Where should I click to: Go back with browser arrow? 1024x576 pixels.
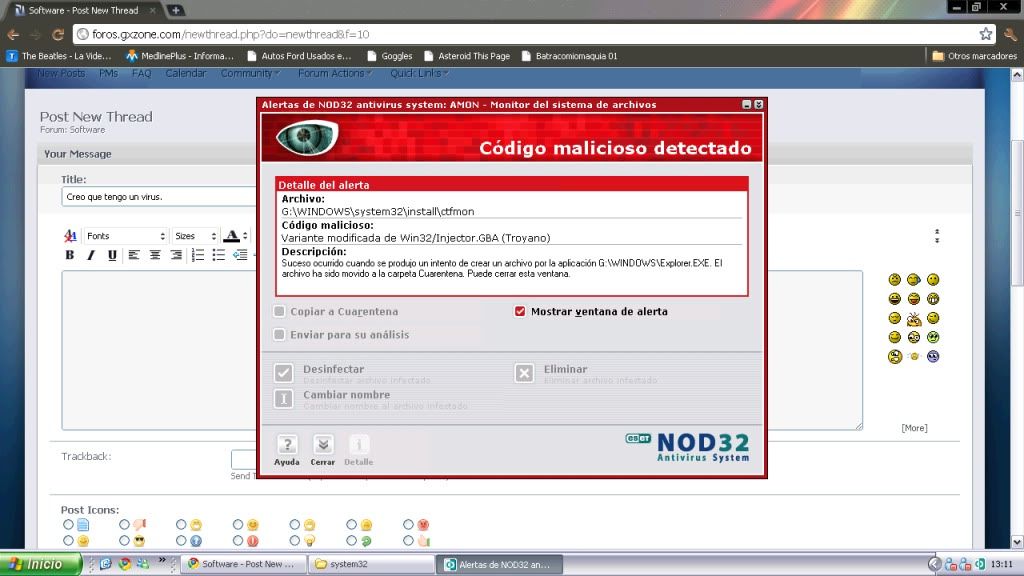(13, 35)
